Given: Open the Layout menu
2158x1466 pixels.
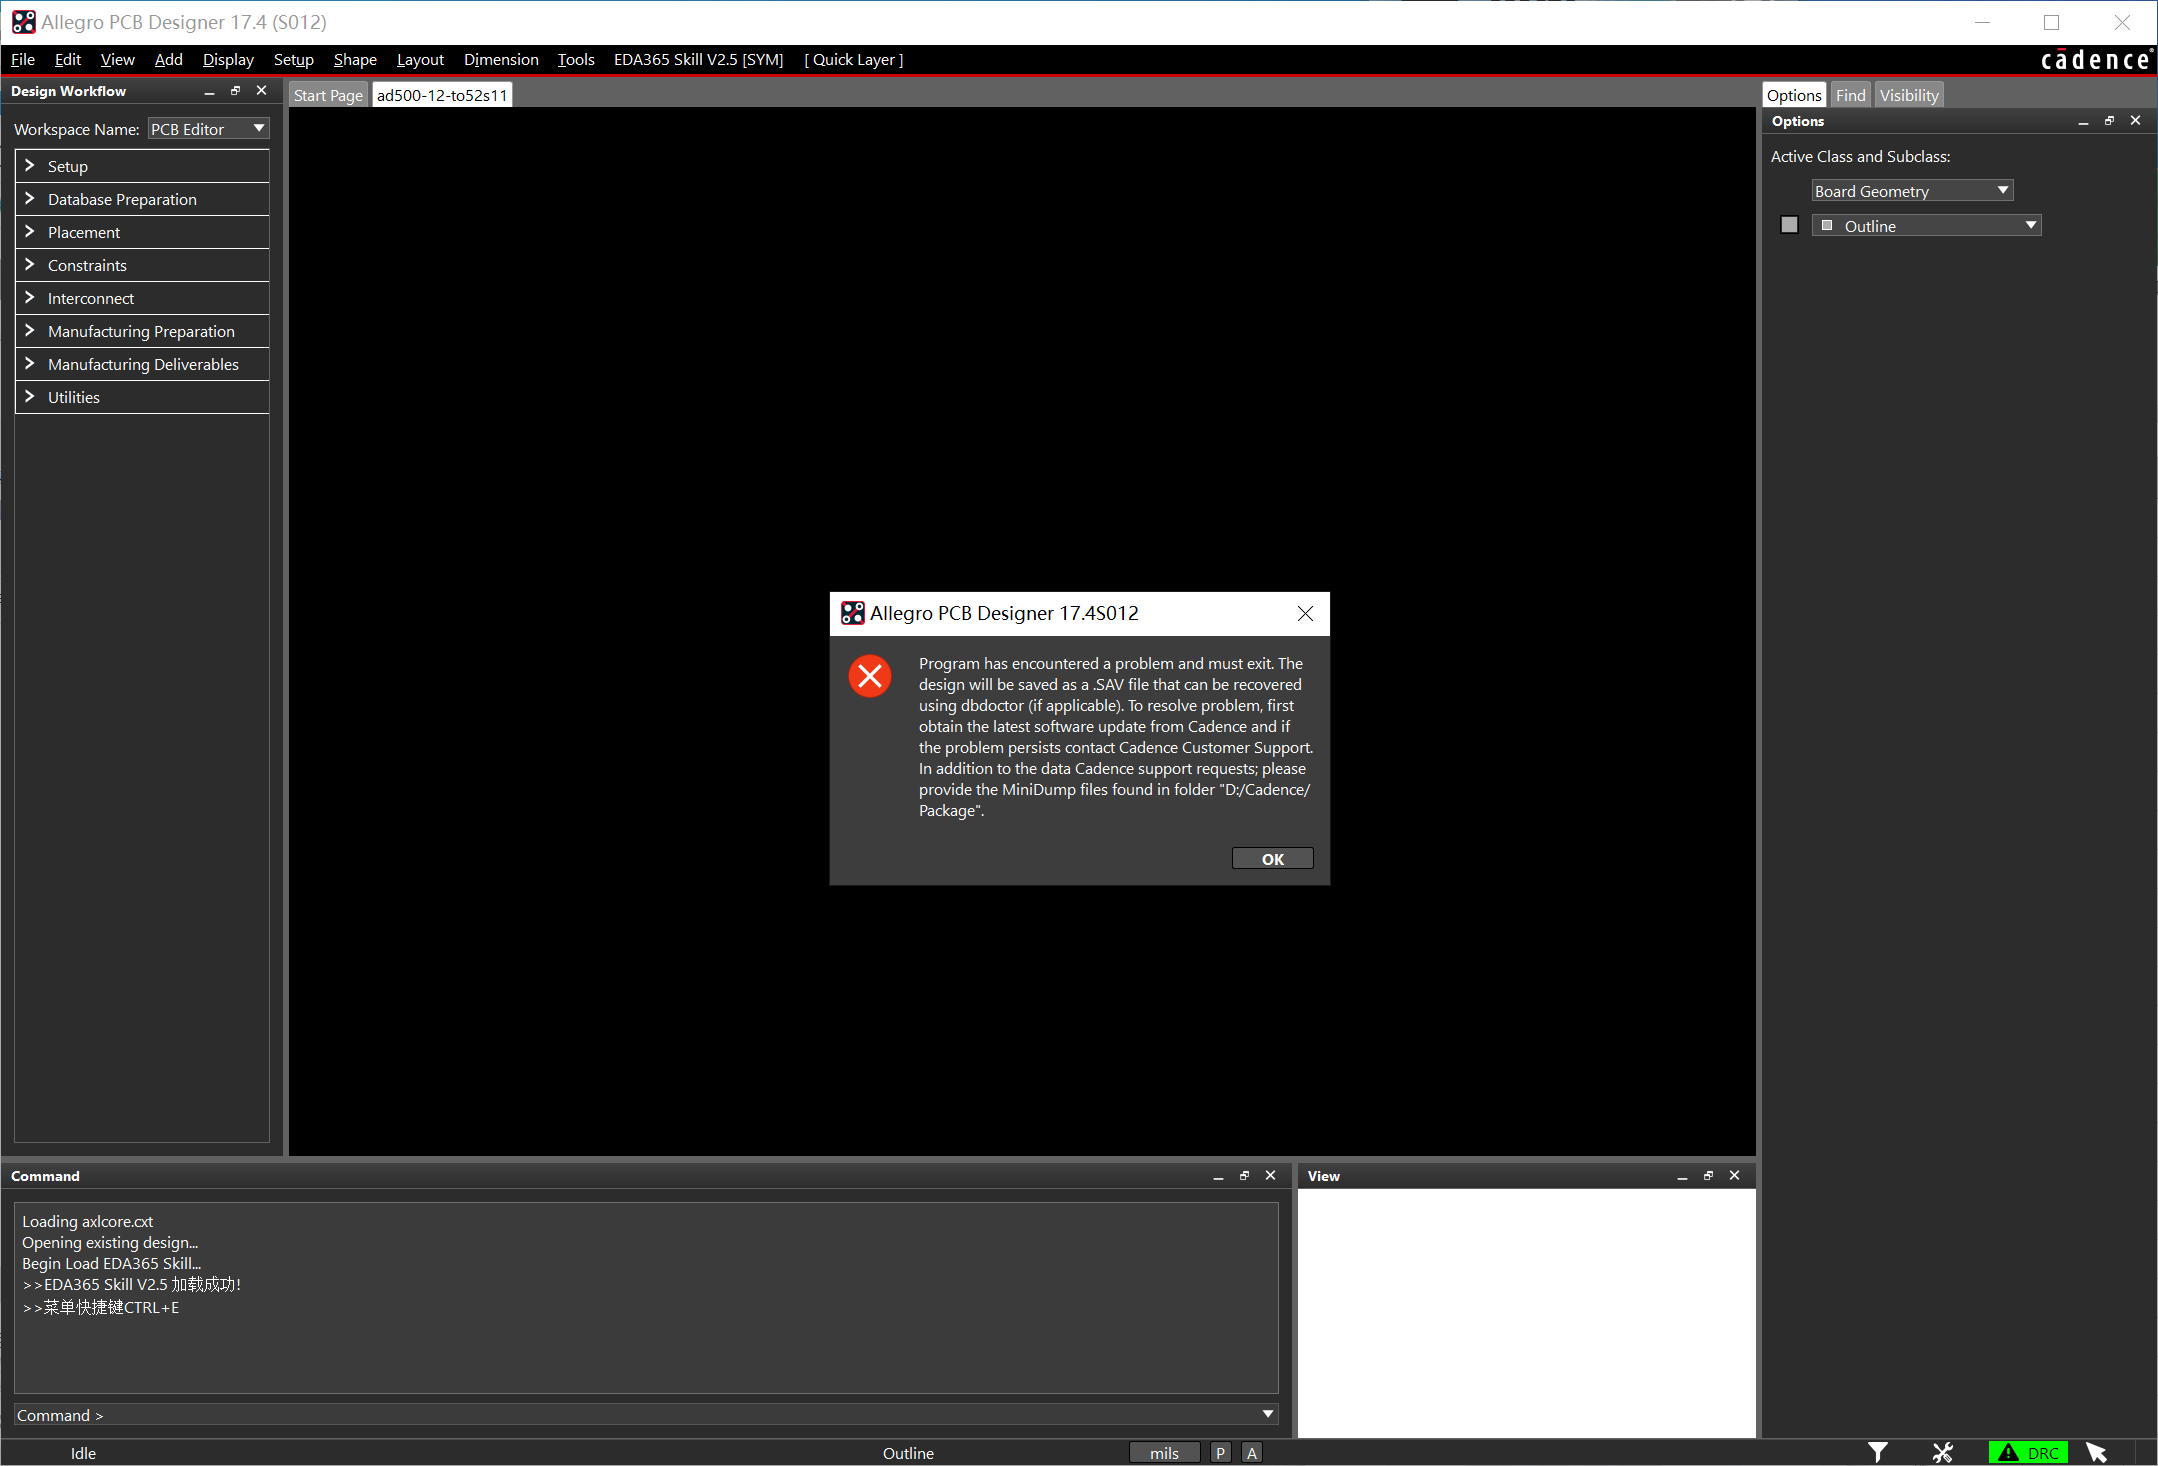Looking at the screenshot, I should [420, 60].
